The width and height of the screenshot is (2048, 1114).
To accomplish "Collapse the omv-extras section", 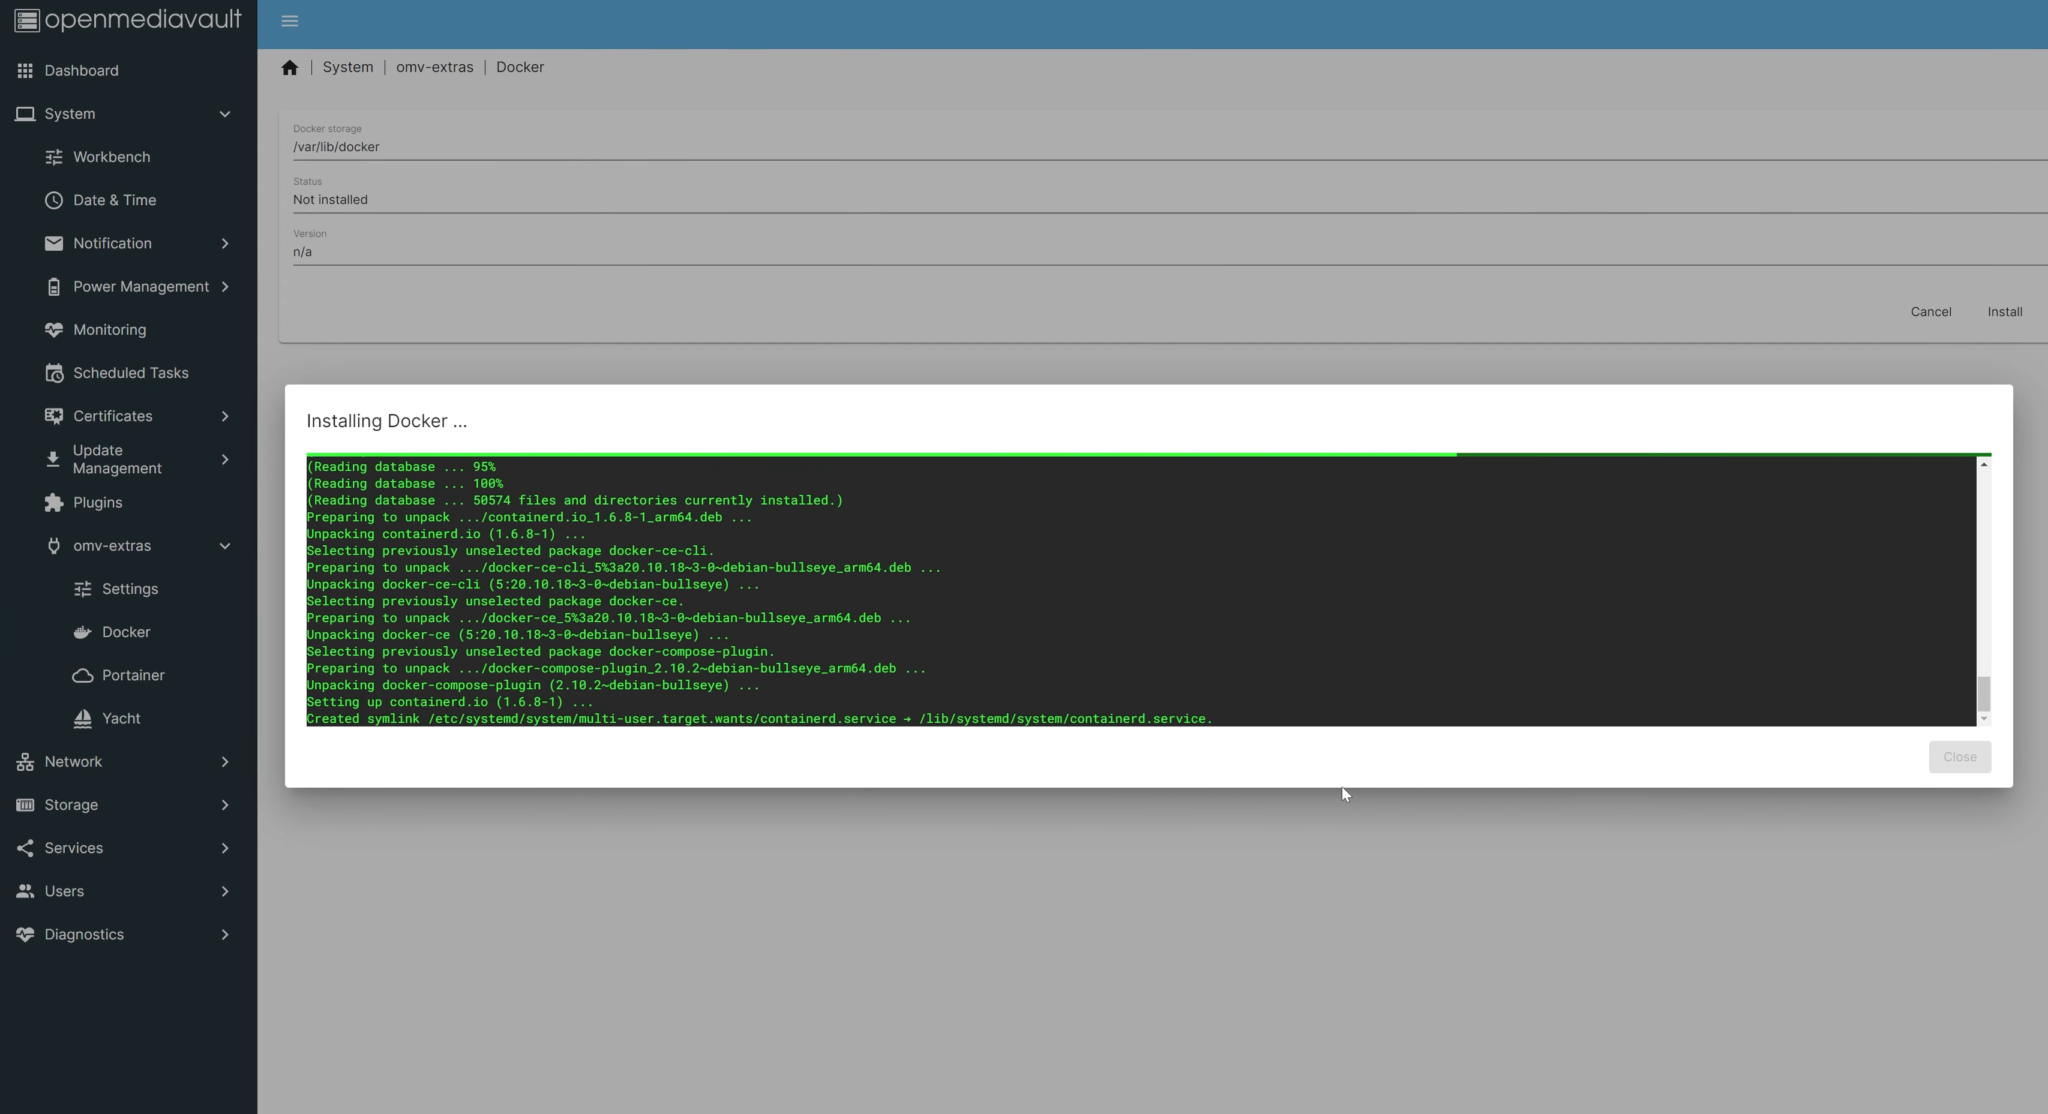I will (224, 545).
